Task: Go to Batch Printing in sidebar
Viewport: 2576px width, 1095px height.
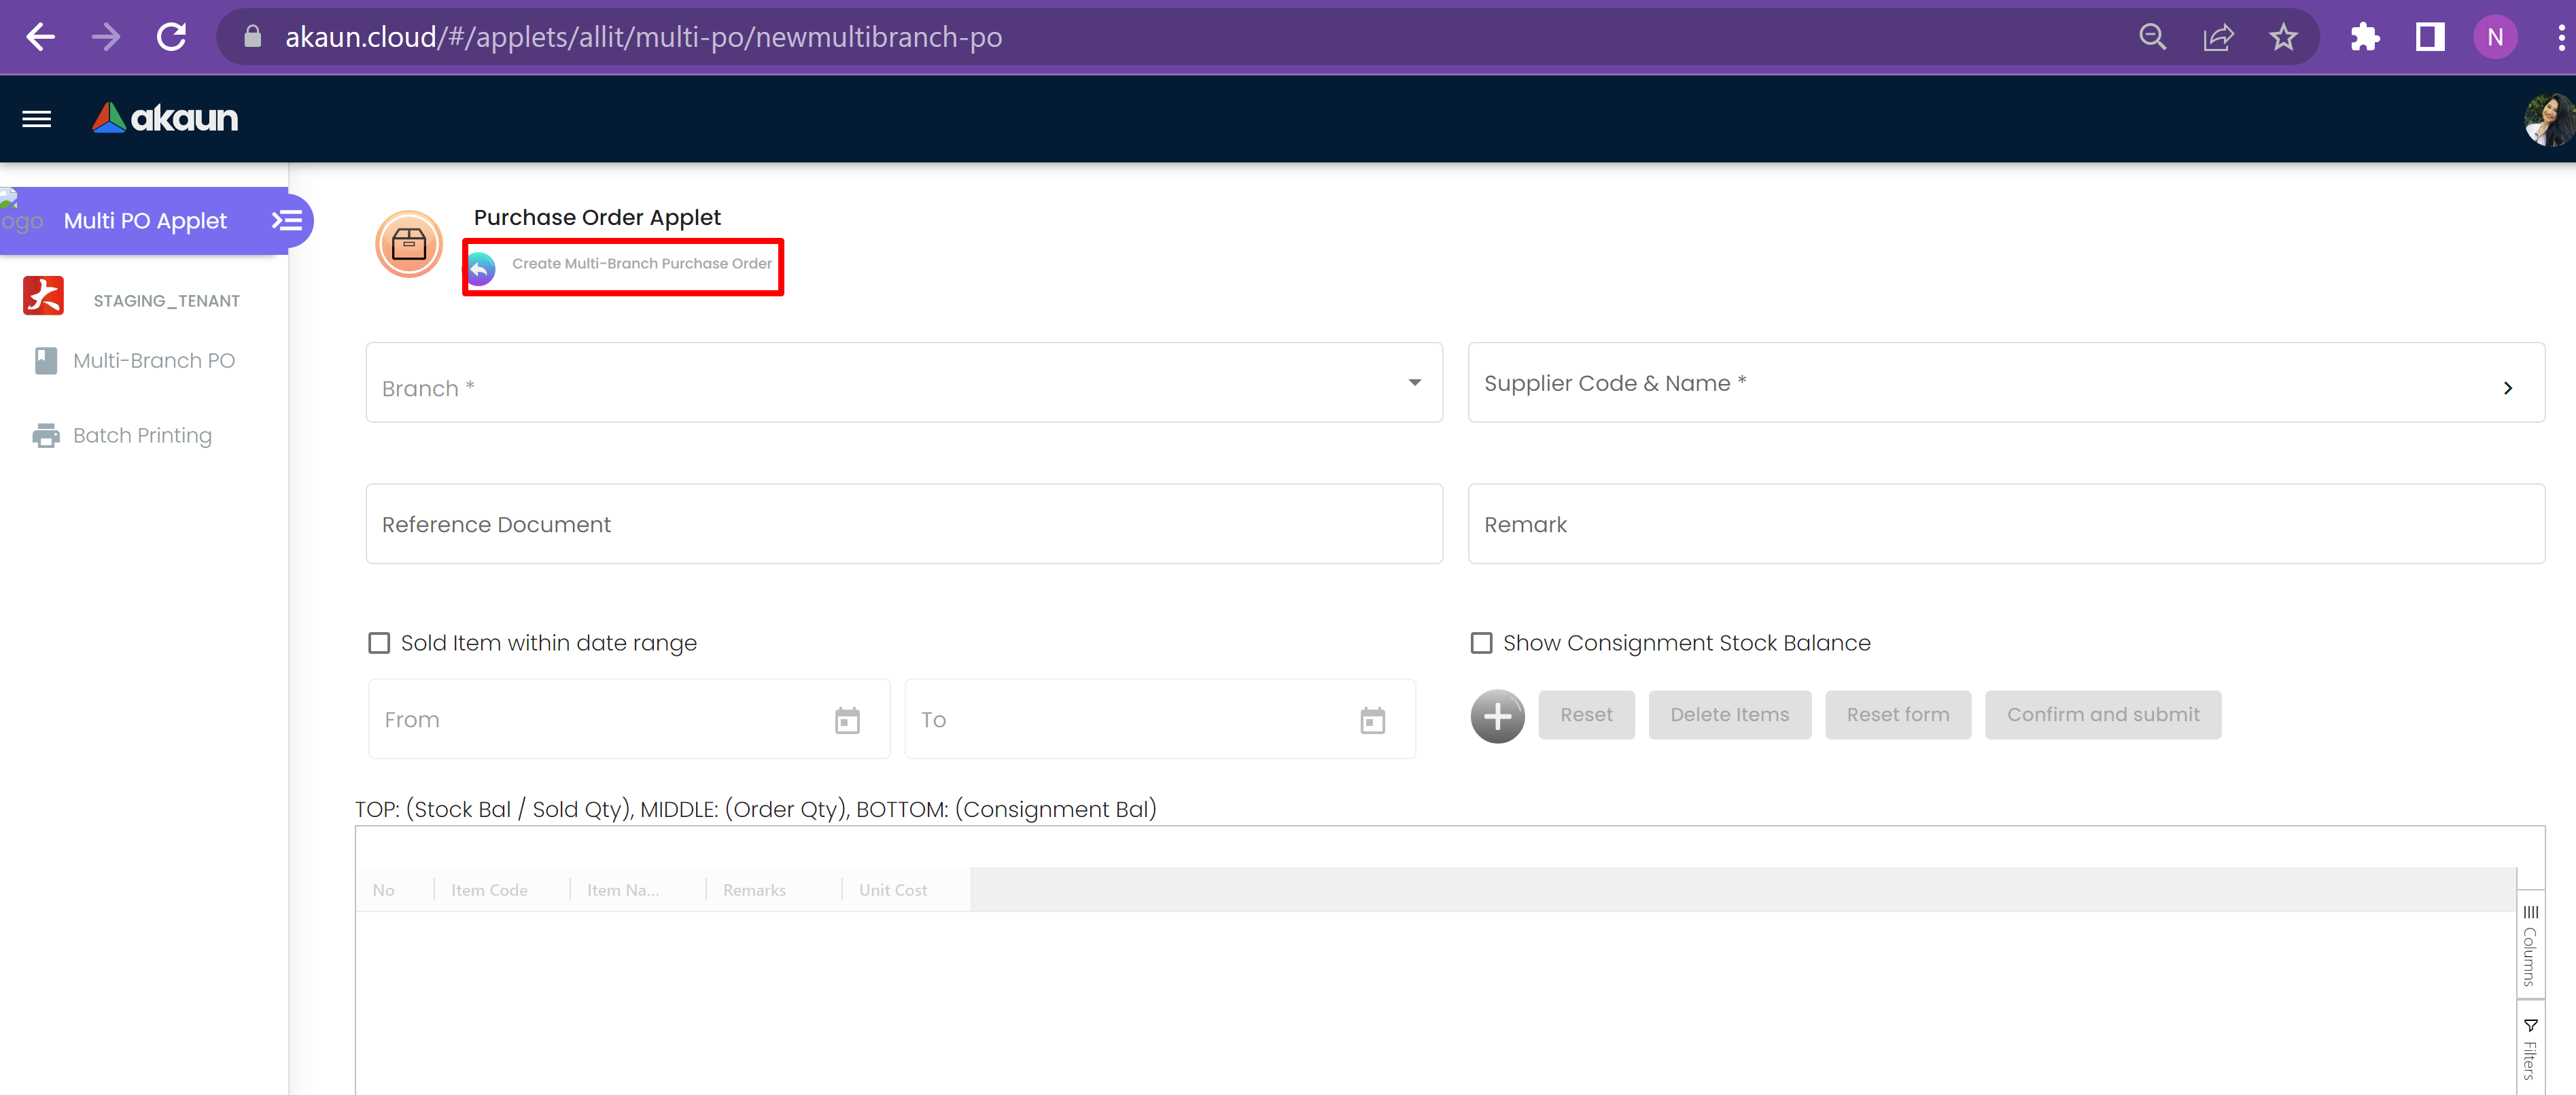Action: click(142, 436)
